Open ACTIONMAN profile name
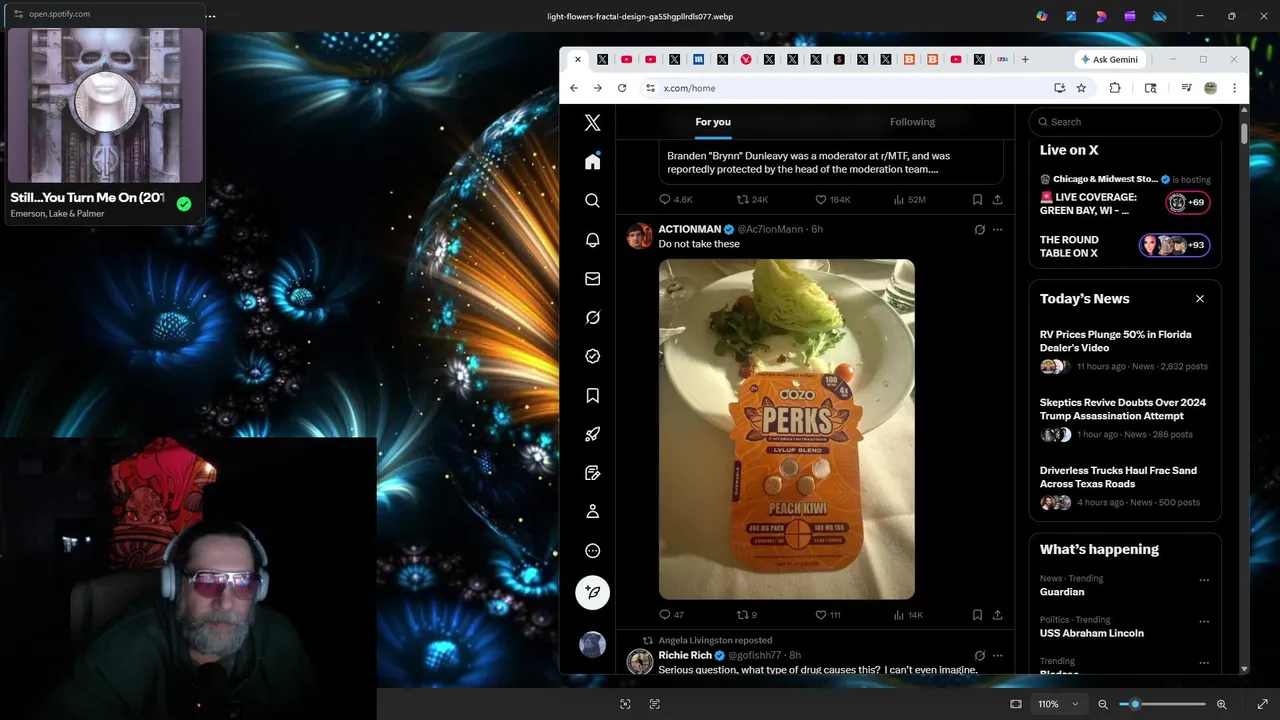This screenshot has height=720, width=1280. [690, 229]
